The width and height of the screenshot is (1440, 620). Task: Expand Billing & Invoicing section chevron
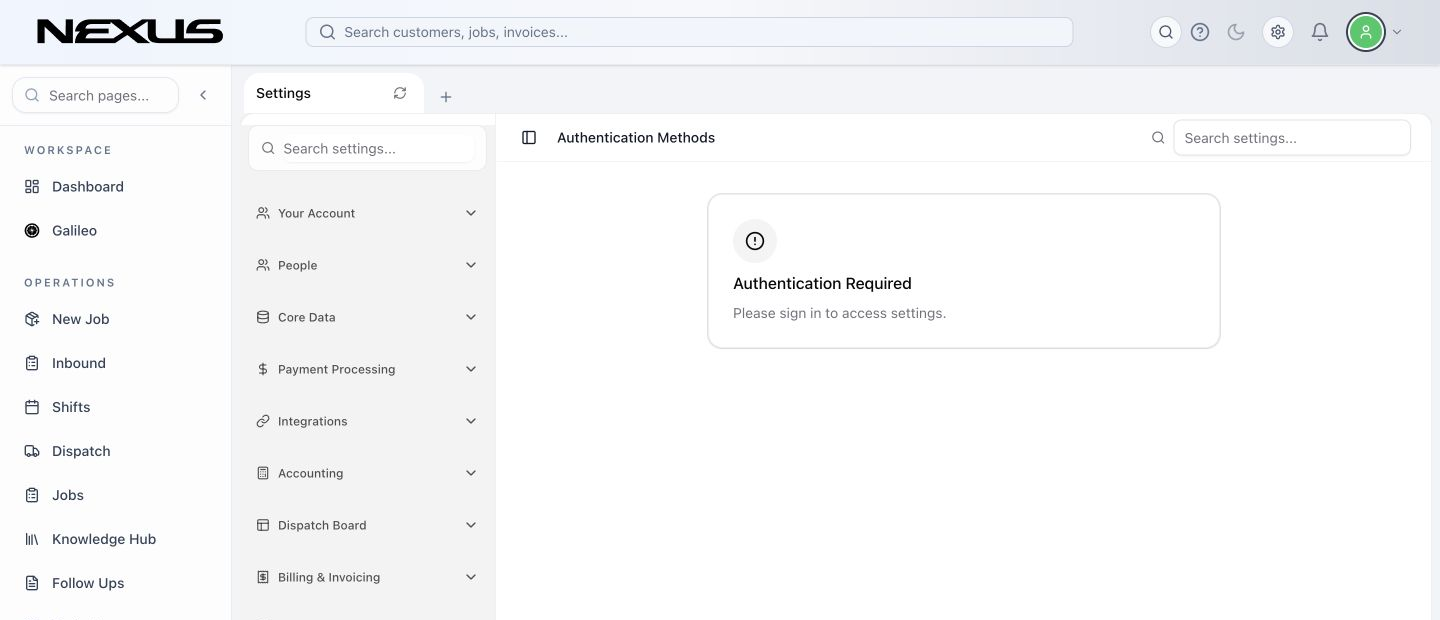[471, 577]
